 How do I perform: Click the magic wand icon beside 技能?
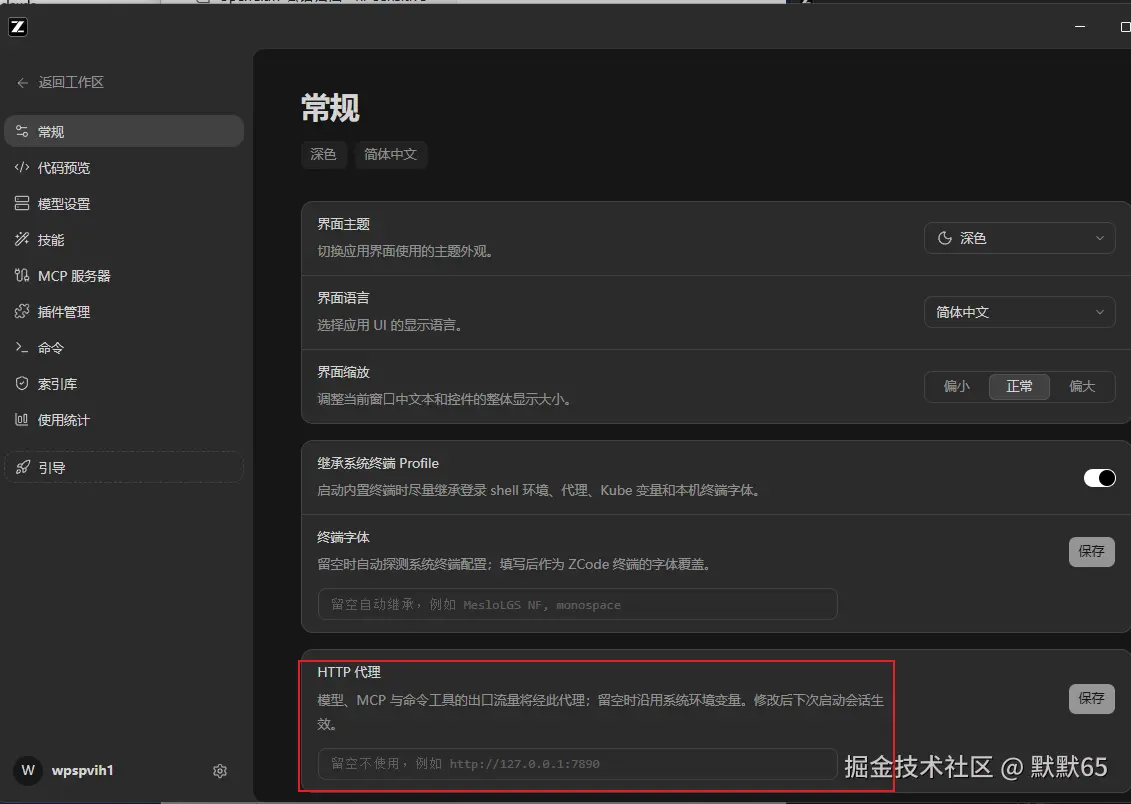pos(22,239)
